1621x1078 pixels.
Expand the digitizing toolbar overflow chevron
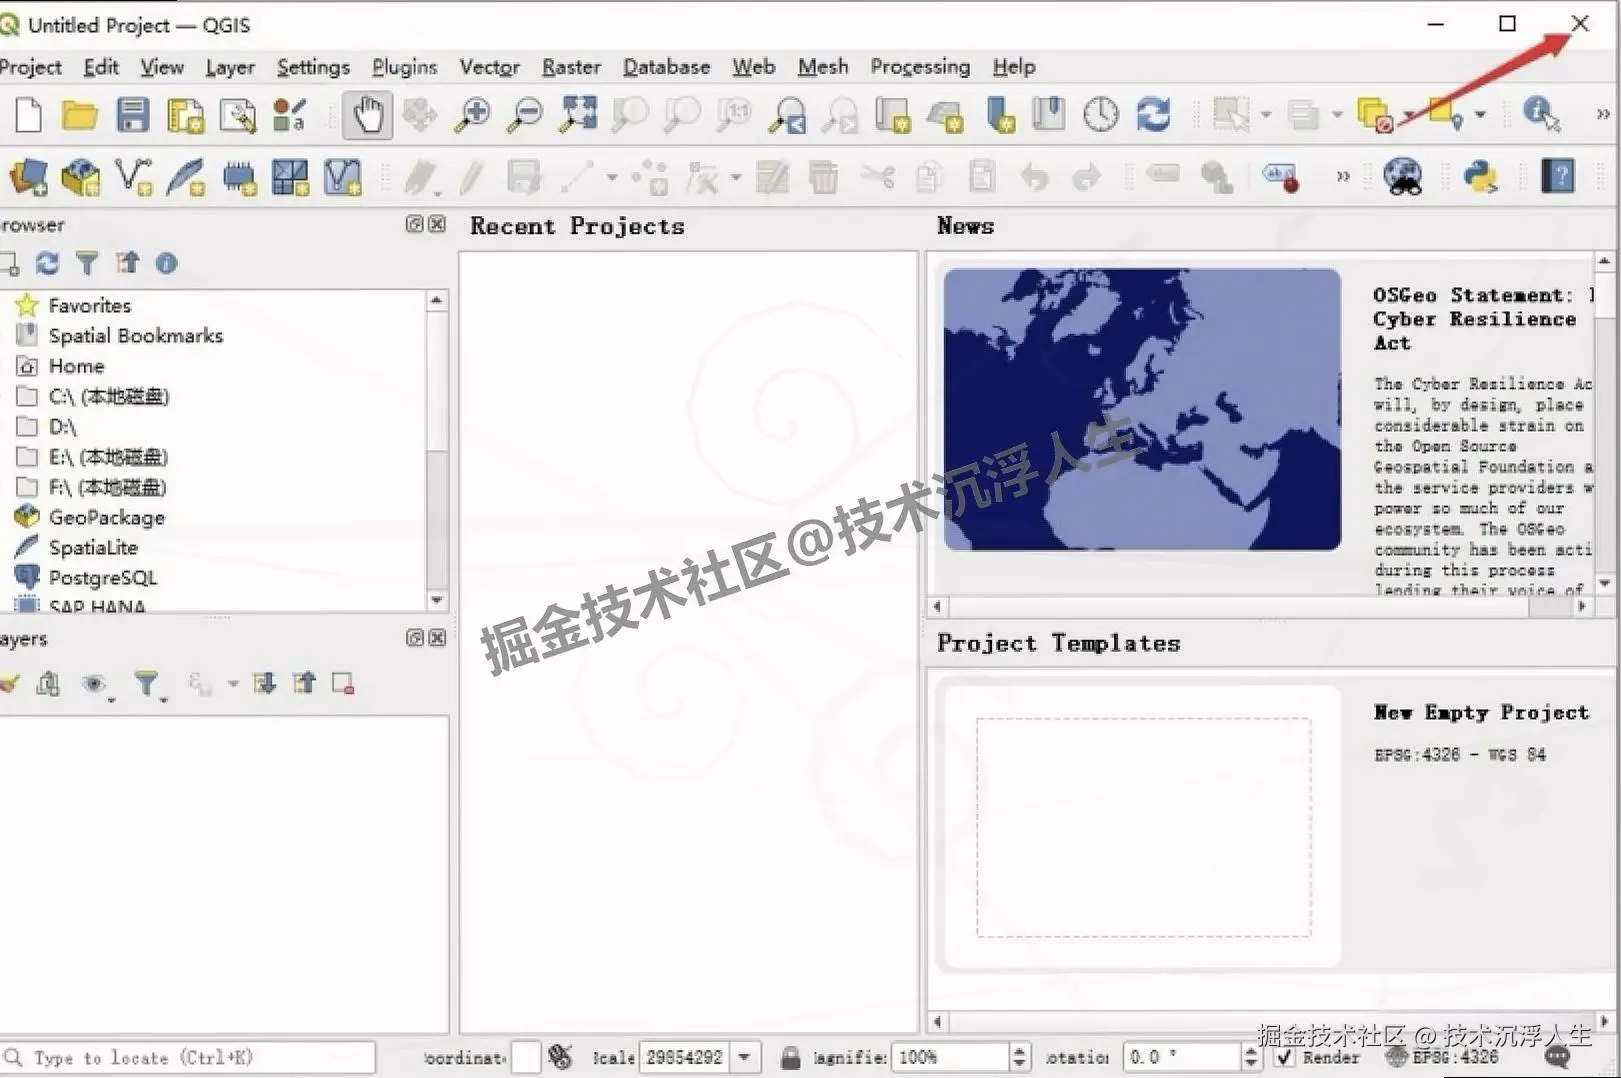pos(1343,177)
